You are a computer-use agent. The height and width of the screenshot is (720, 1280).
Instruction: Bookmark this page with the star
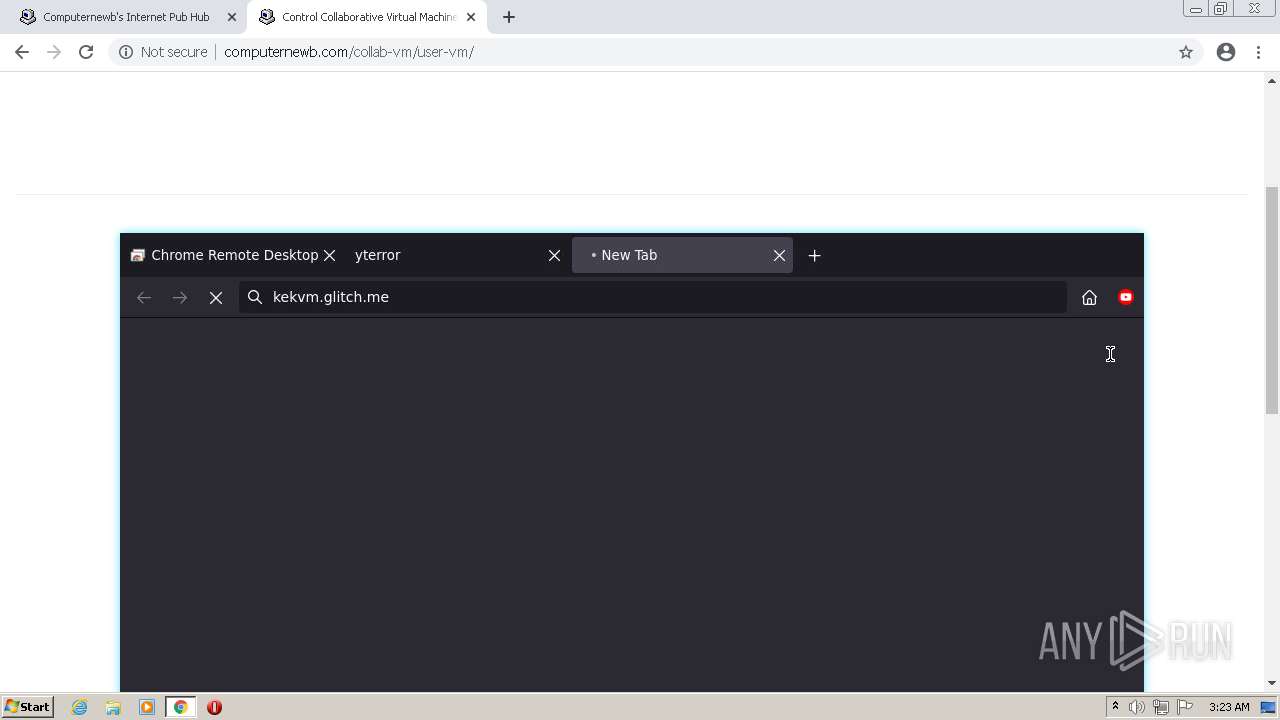pyautogui.click(x=1186, y=52)
